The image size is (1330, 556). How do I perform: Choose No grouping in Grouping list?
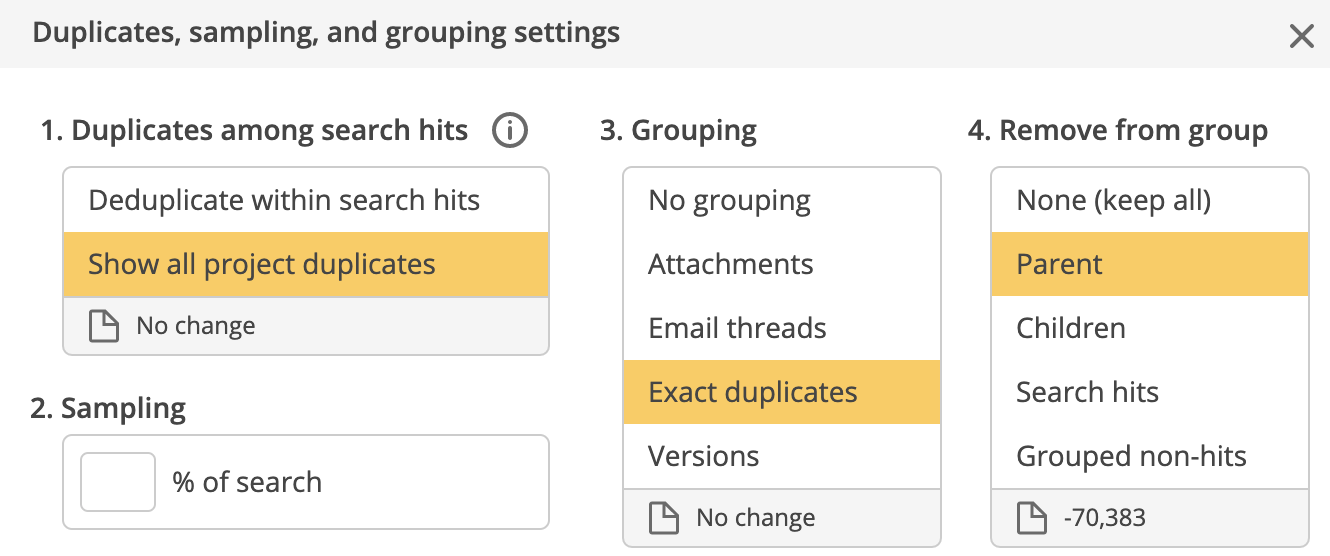pos(782,200)
